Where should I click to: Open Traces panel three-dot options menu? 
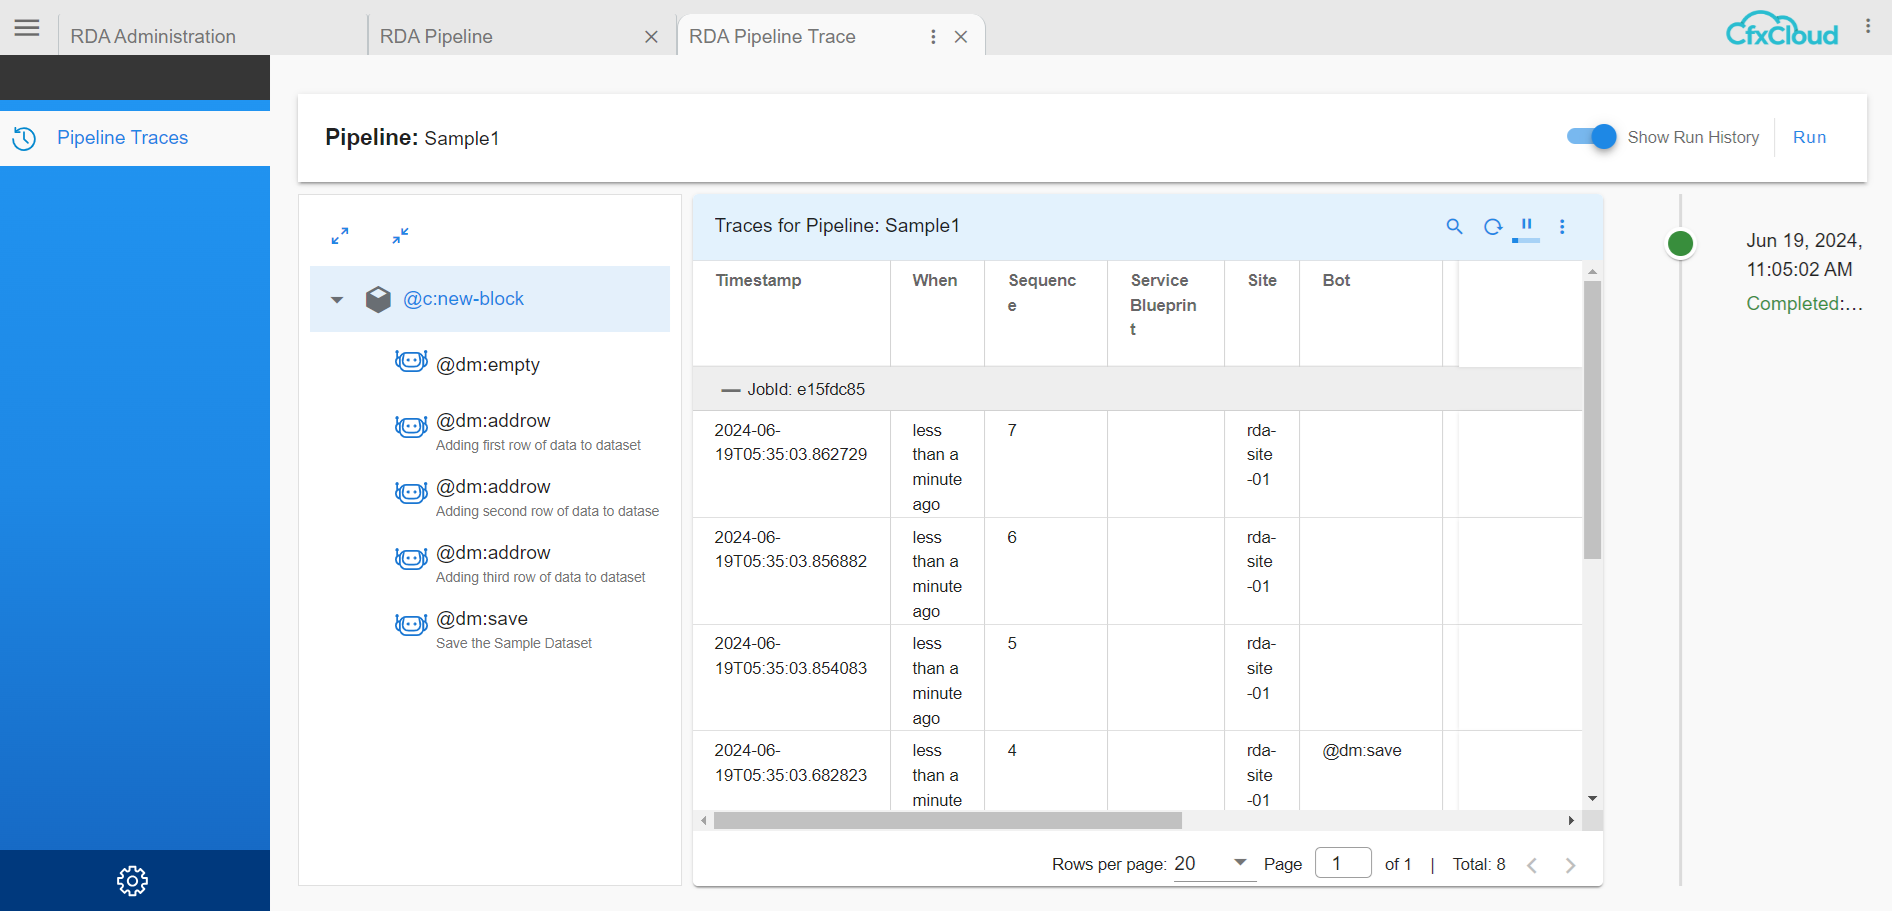point(1562,227)
